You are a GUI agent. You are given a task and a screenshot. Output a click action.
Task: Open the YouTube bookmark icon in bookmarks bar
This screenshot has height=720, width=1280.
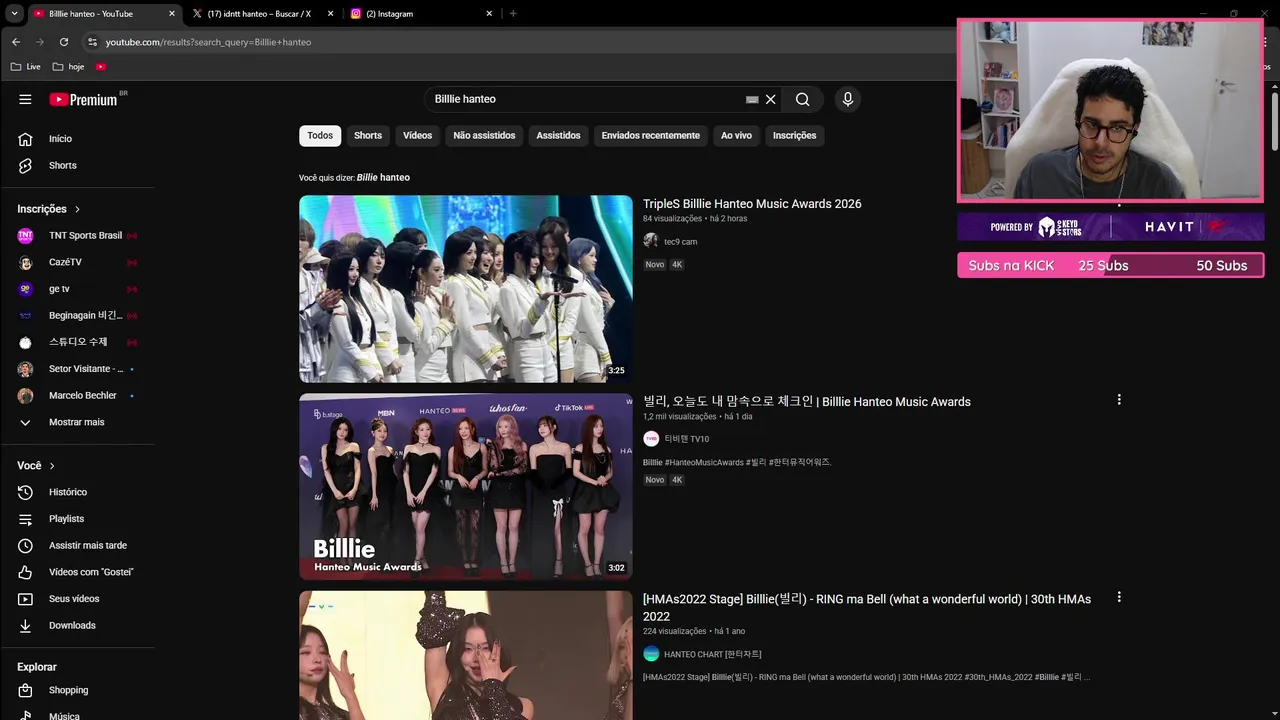(101, 67)
